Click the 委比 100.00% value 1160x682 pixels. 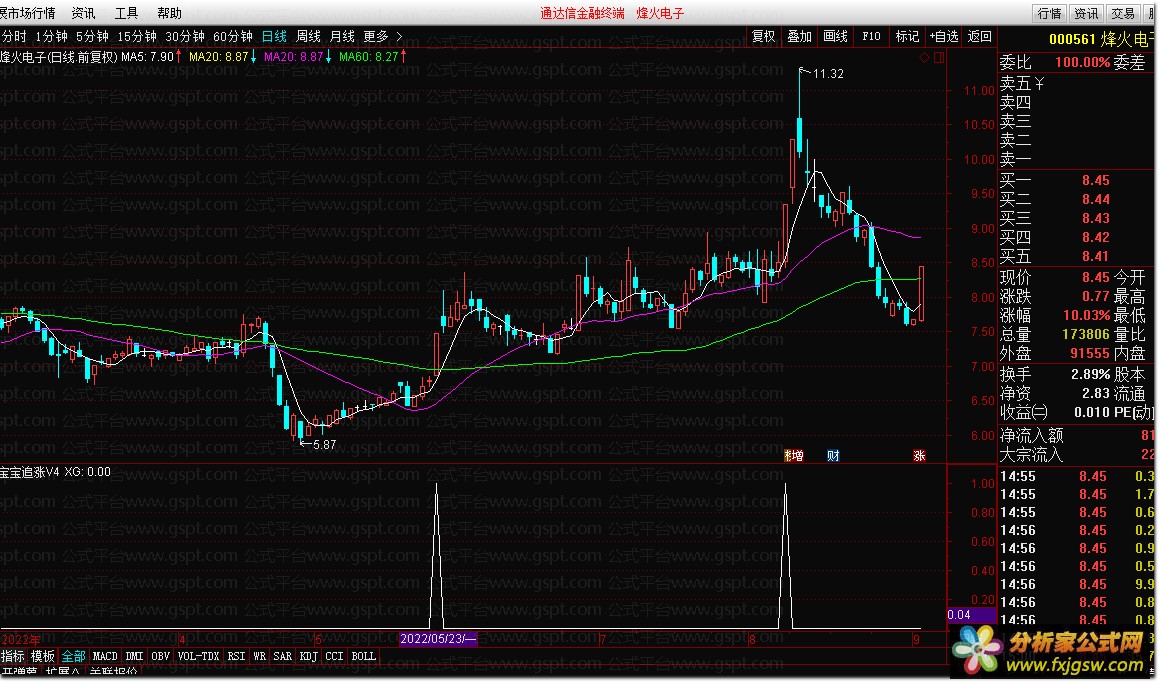[1082, 62]
